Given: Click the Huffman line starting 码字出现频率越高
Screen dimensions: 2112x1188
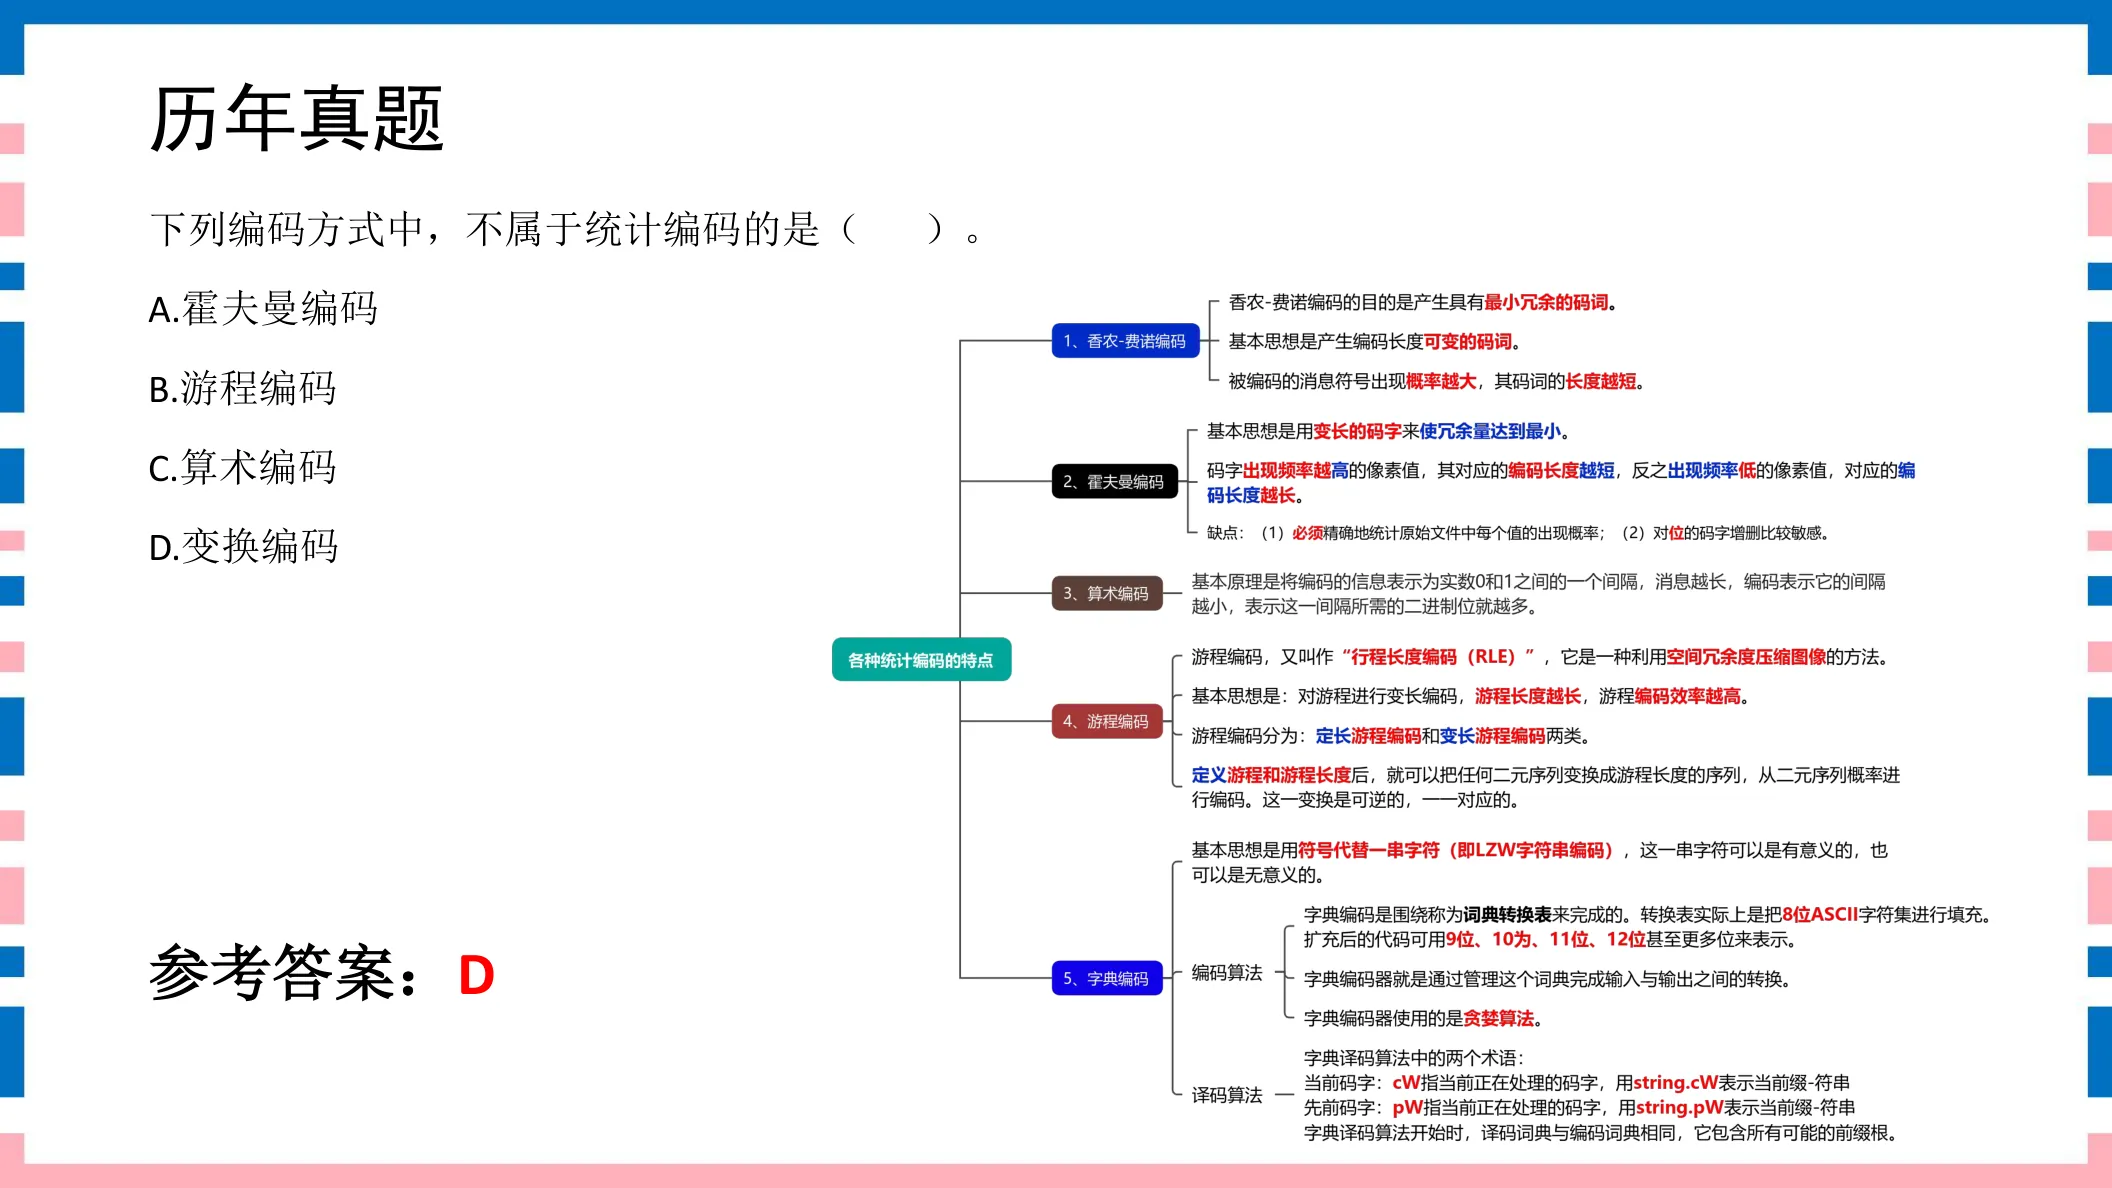Looking at the screenshot, I should pos(1561,483).
